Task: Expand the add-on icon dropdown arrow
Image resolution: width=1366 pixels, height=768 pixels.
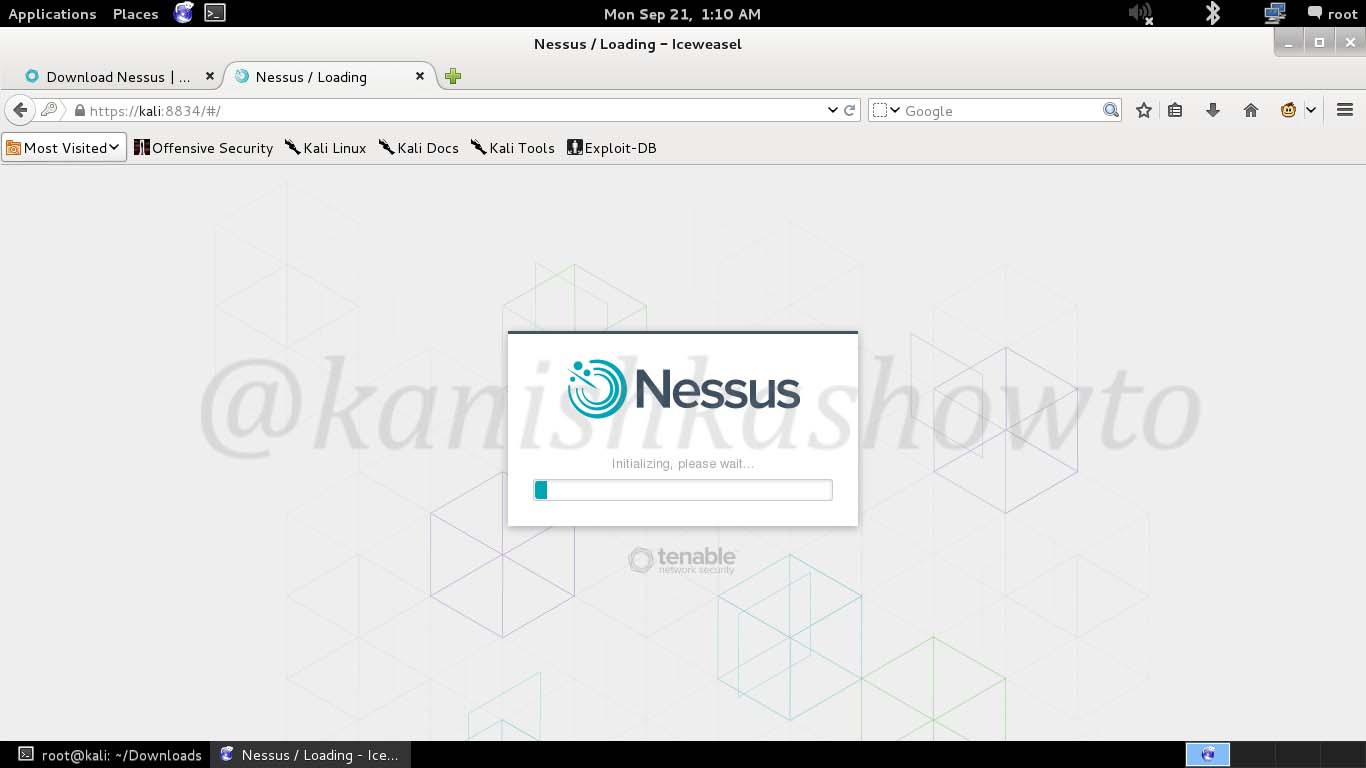Action: pos(1310,110)
